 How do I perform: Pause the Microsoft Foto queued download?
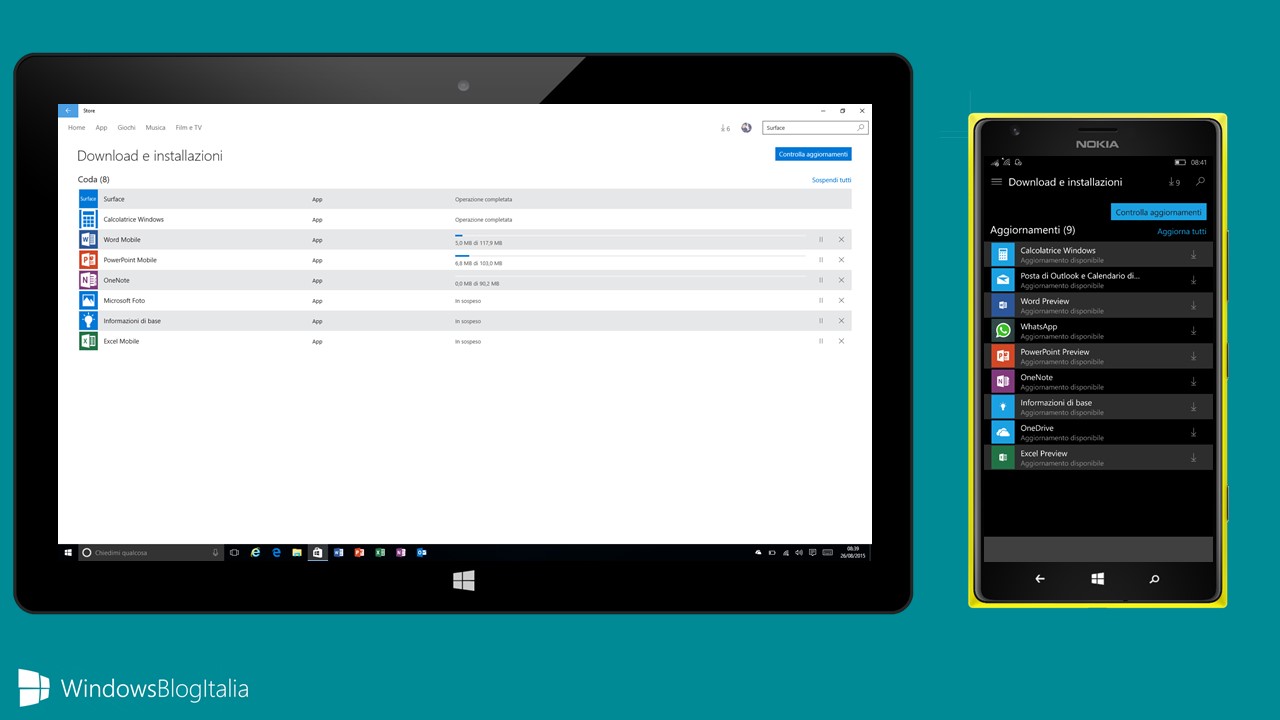(821, 301)
